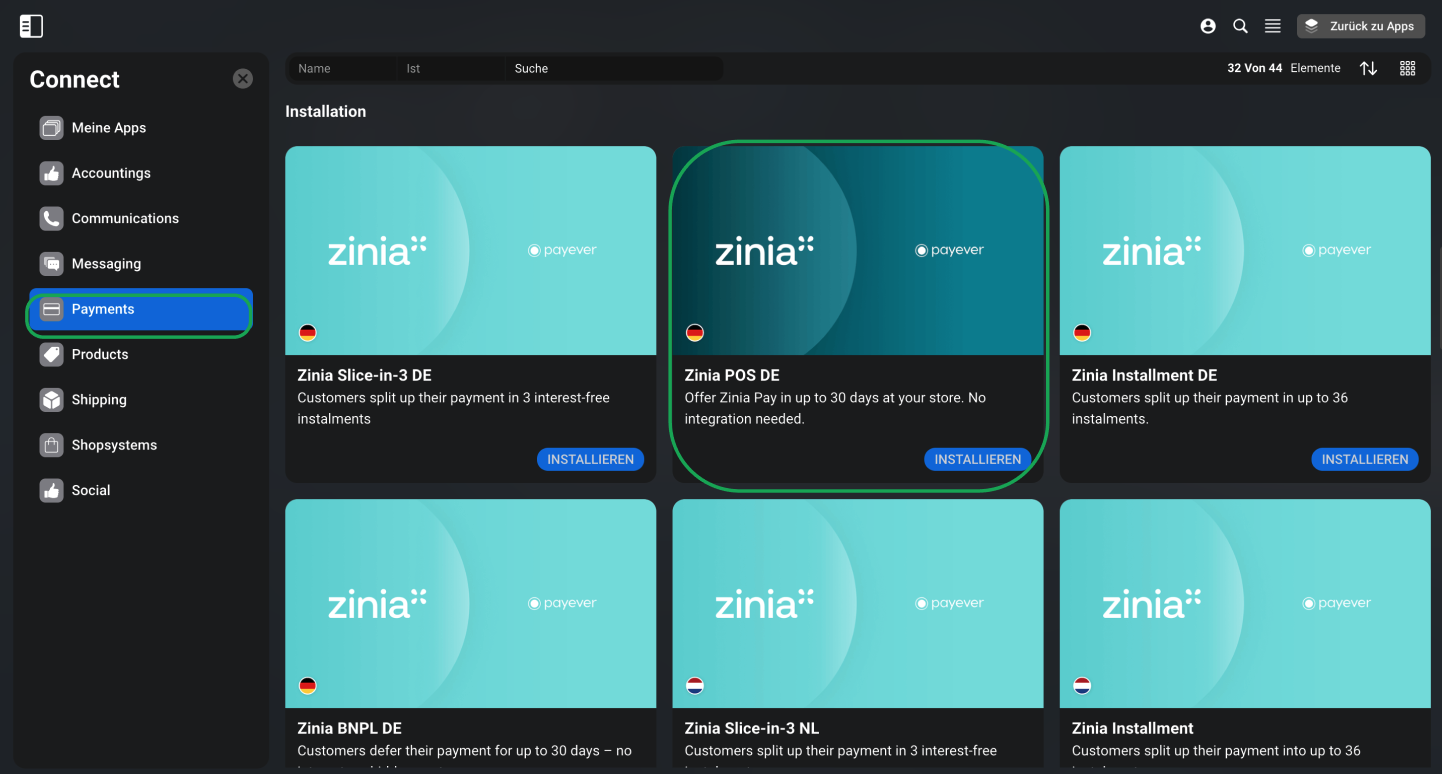Select the Shopsystems category
Viewport: 1442px width, 774px height.
pos(140,445)
